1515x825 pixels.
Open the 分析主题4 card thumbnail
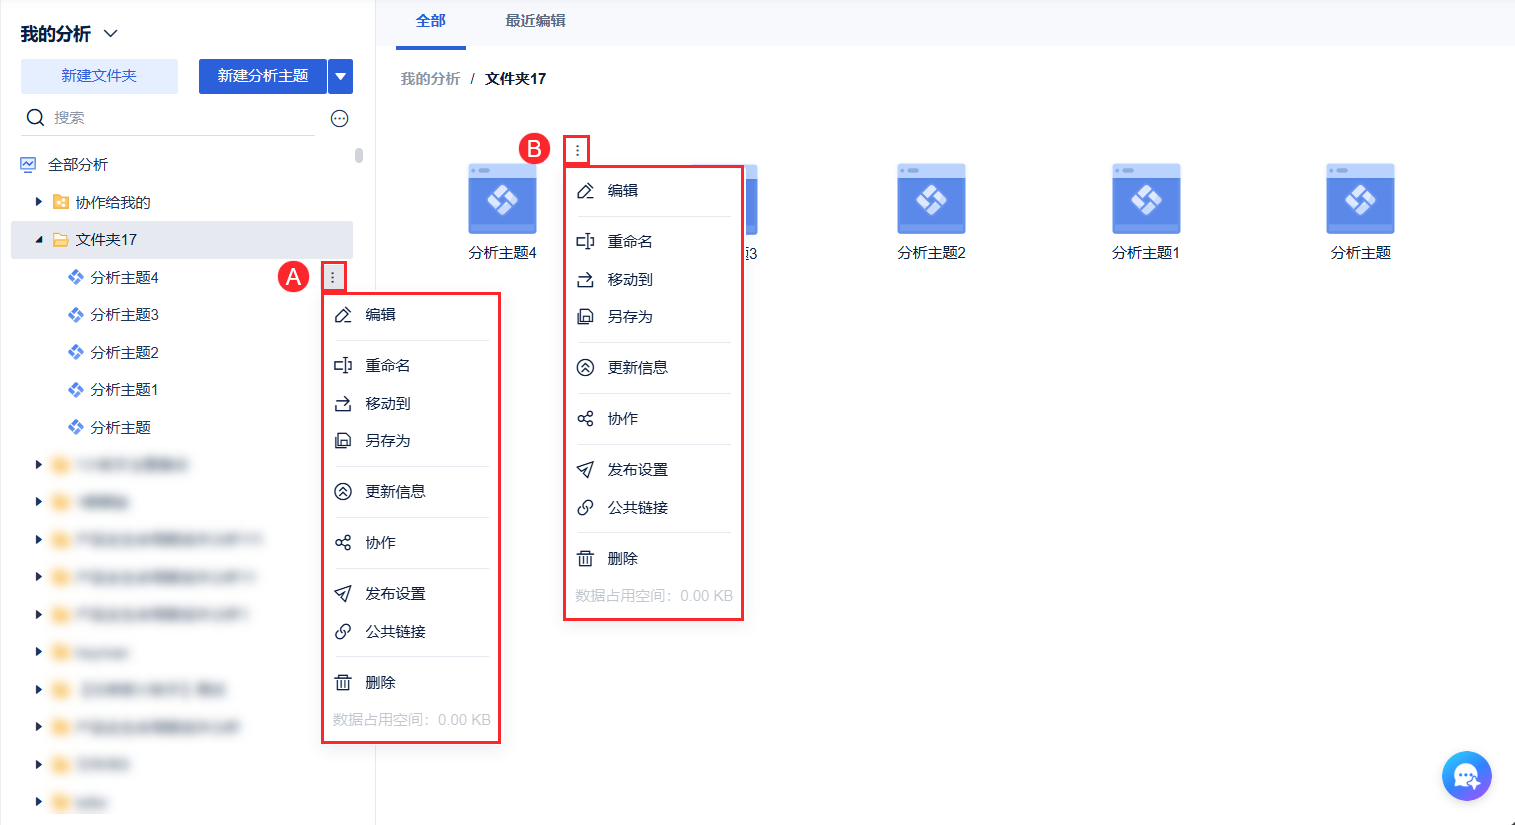[502, 199]
